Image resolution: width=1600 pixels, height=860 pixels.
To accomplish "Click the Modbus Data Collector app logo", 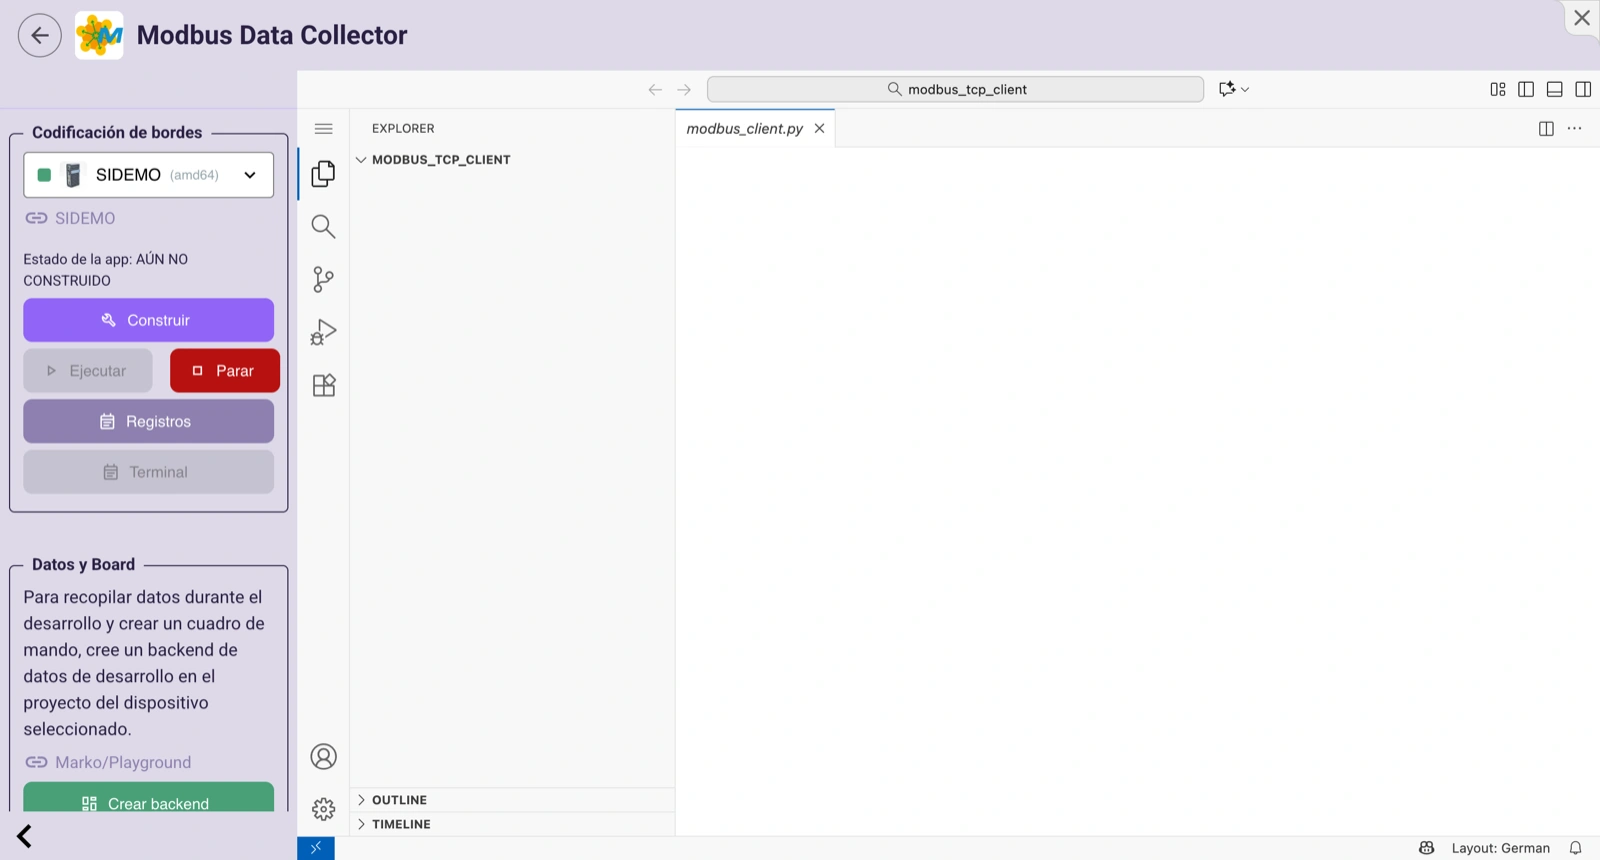I will point(99,35).
